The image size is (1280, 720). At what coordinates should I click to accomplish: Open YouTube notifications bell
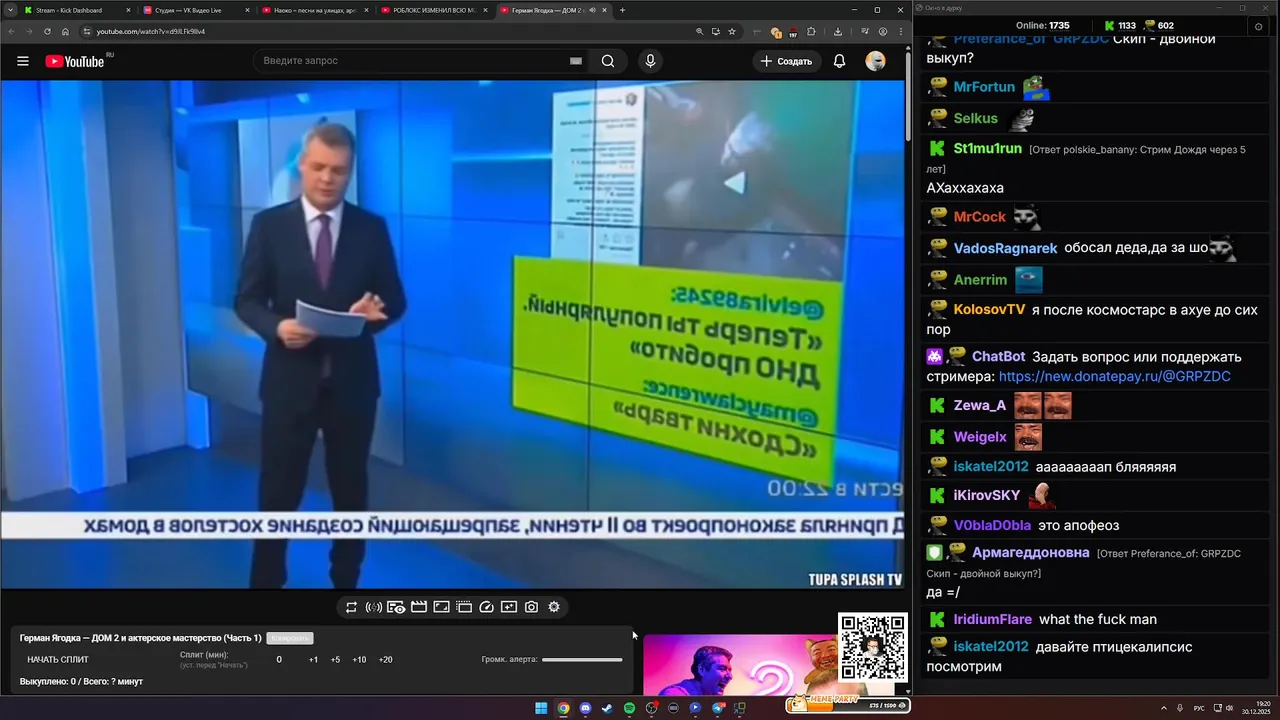[840, 61]
